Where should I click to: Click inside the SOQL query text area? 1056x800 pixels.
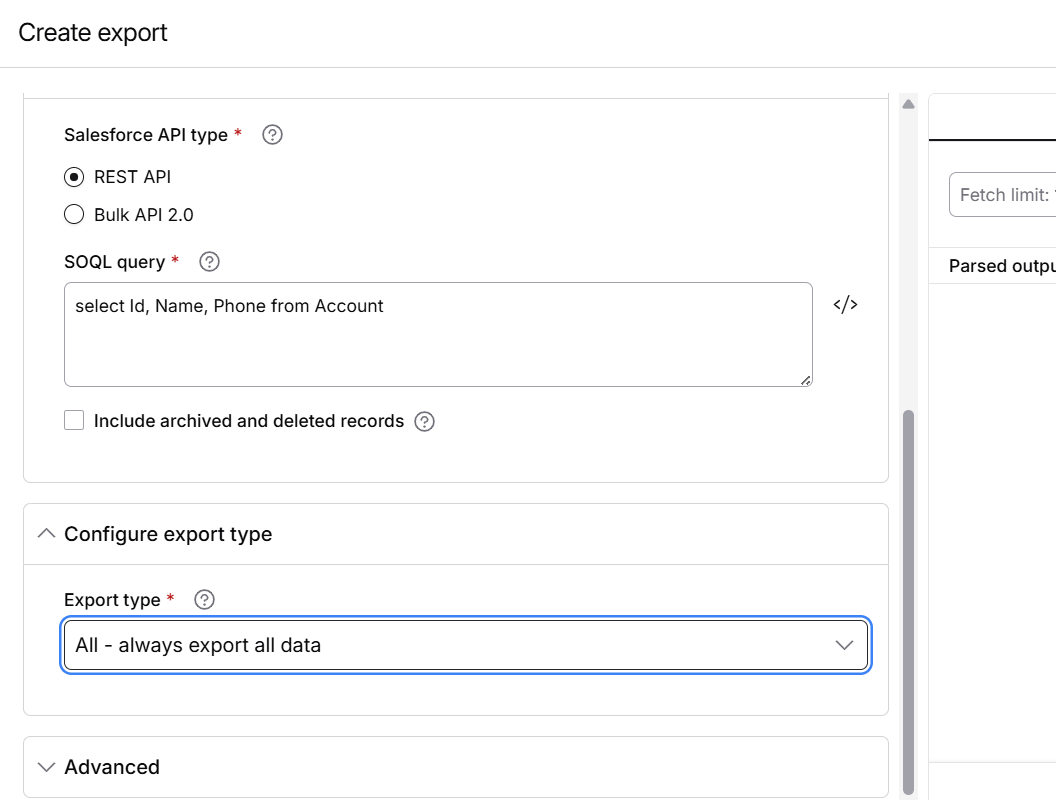click(x=437, y=333)
